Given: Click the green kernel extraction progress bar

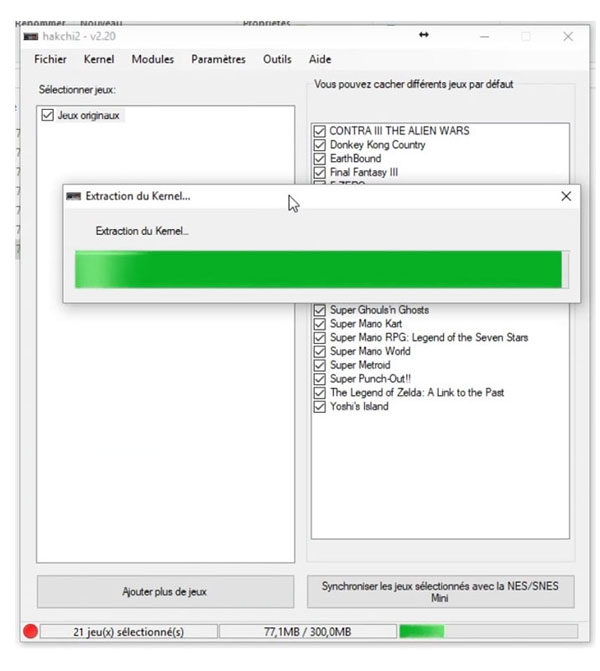Looking at the screenshot, I should click(x=320, y=270).
